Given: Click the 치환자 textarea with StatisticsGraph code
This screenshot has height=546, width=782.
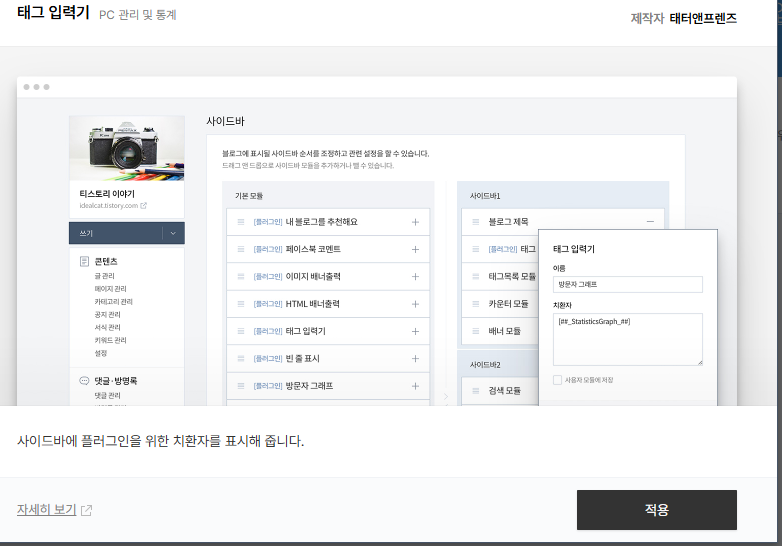Looking at the screenshot, I should 627,339.
